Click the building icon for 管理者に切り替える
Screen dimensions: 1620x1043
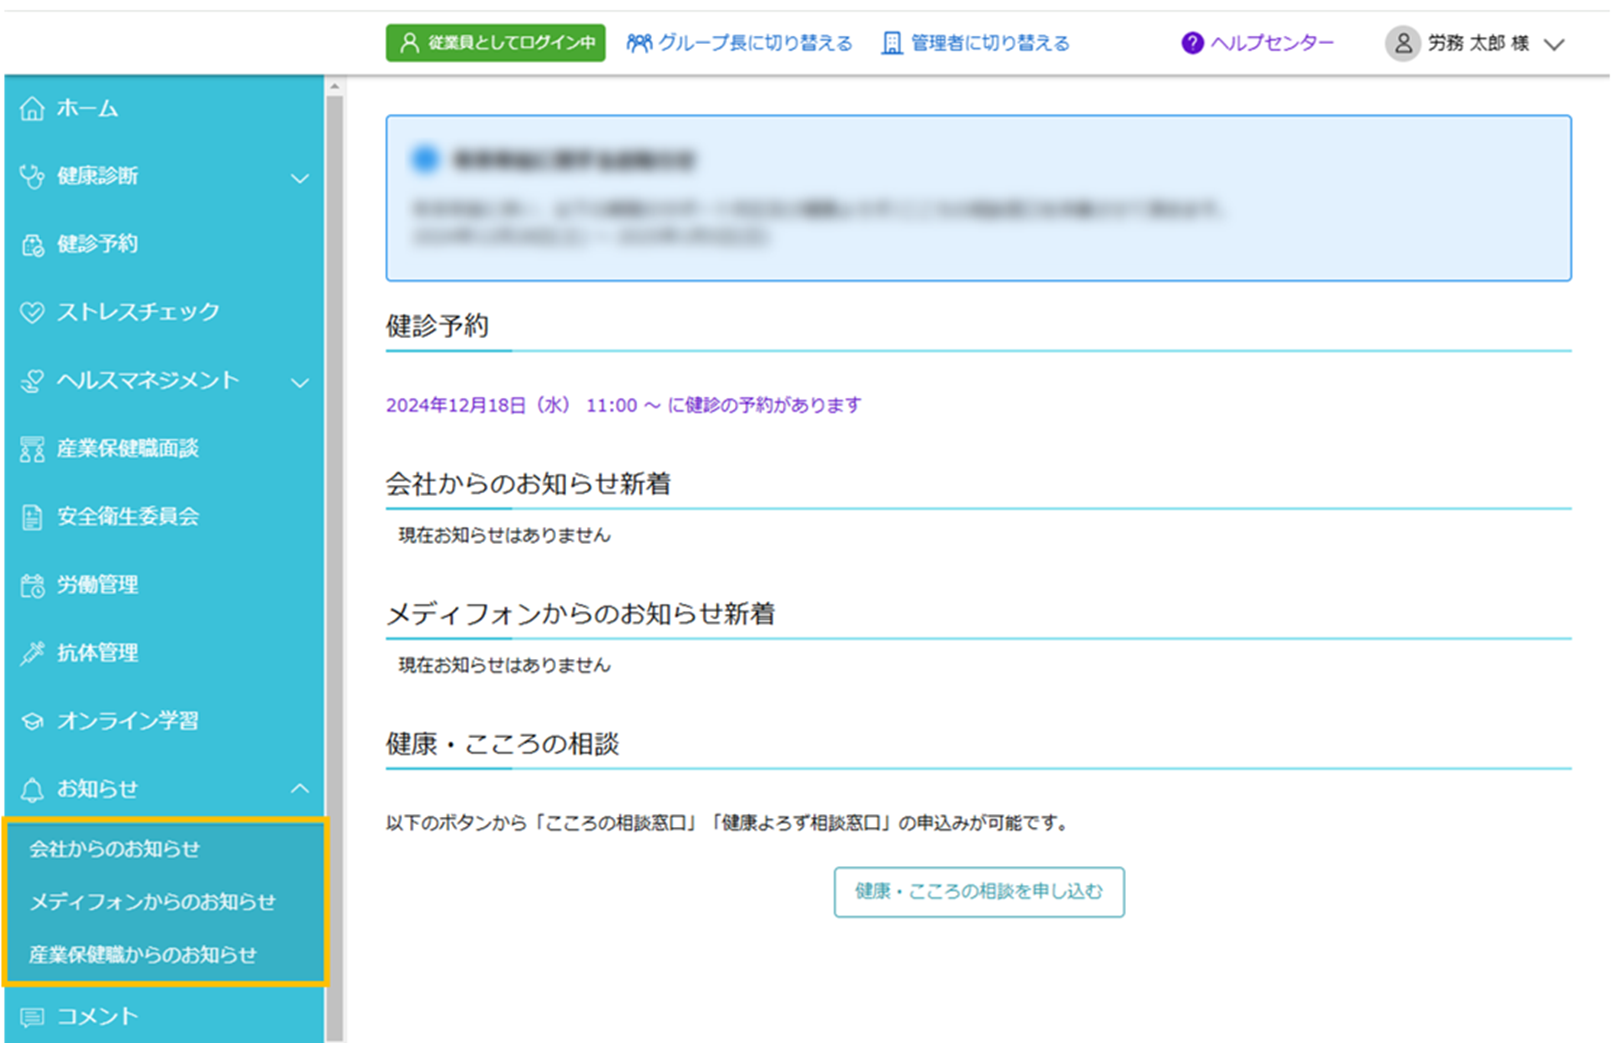click(x=891, y=43)
